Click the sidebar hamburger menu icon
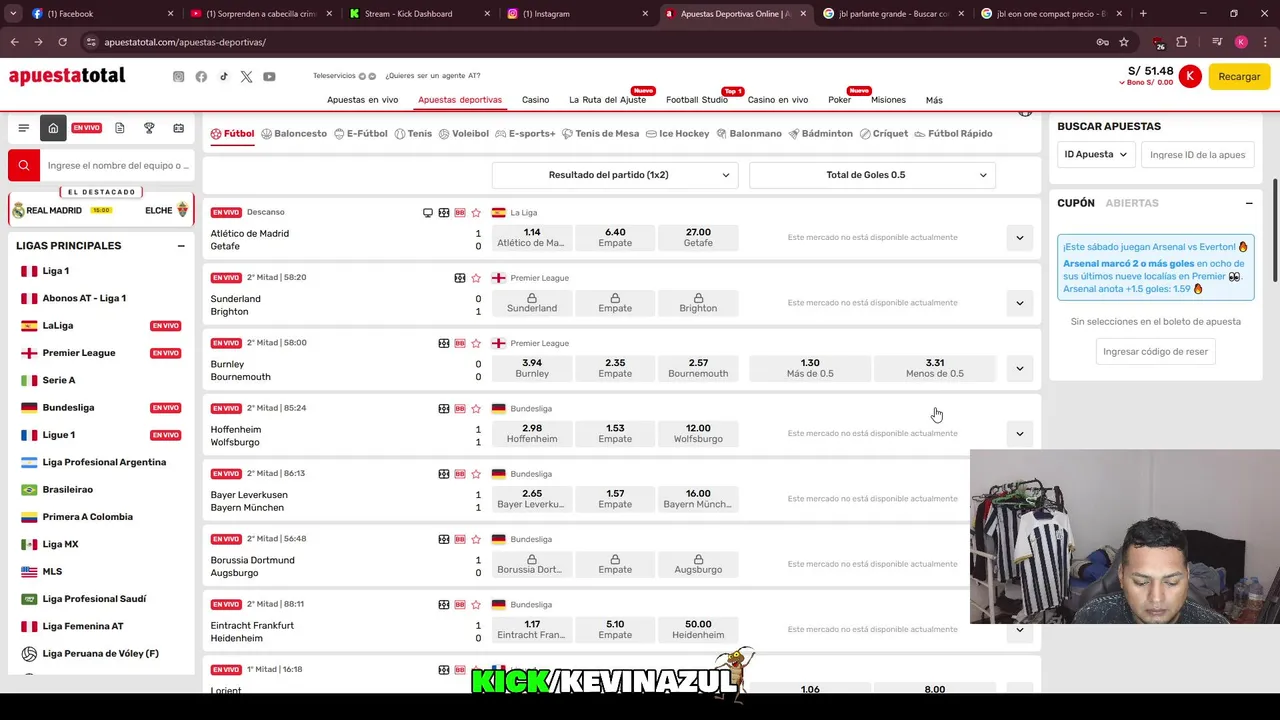Image resolution: width=1280 pixels, height=720 pixels. click(x=24, y=128)
